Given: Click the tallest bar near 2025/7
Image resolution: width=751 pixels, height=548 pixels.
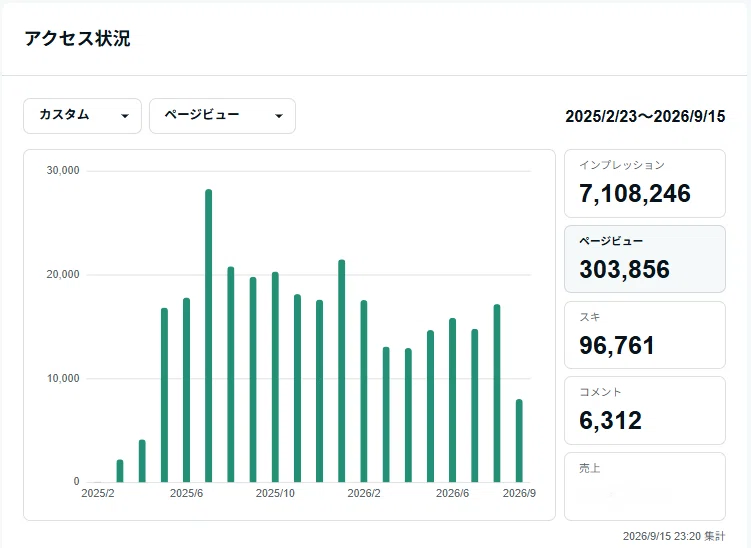Looking at the screenshot, I should (x=208, y=335).
